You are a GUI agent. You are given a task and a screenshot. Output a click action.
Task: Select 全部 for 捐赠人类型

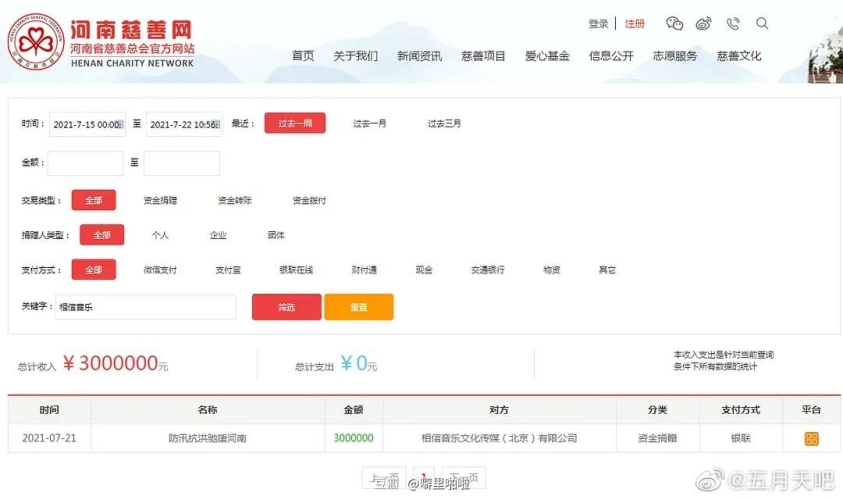(102, 234)
